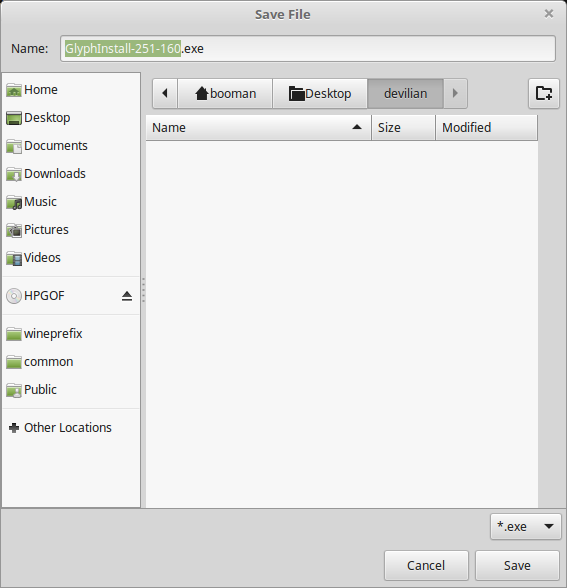Viewport: 567px width, 588px height.
Task: Go to Pictures in sidebar
Action: point(71,230)
